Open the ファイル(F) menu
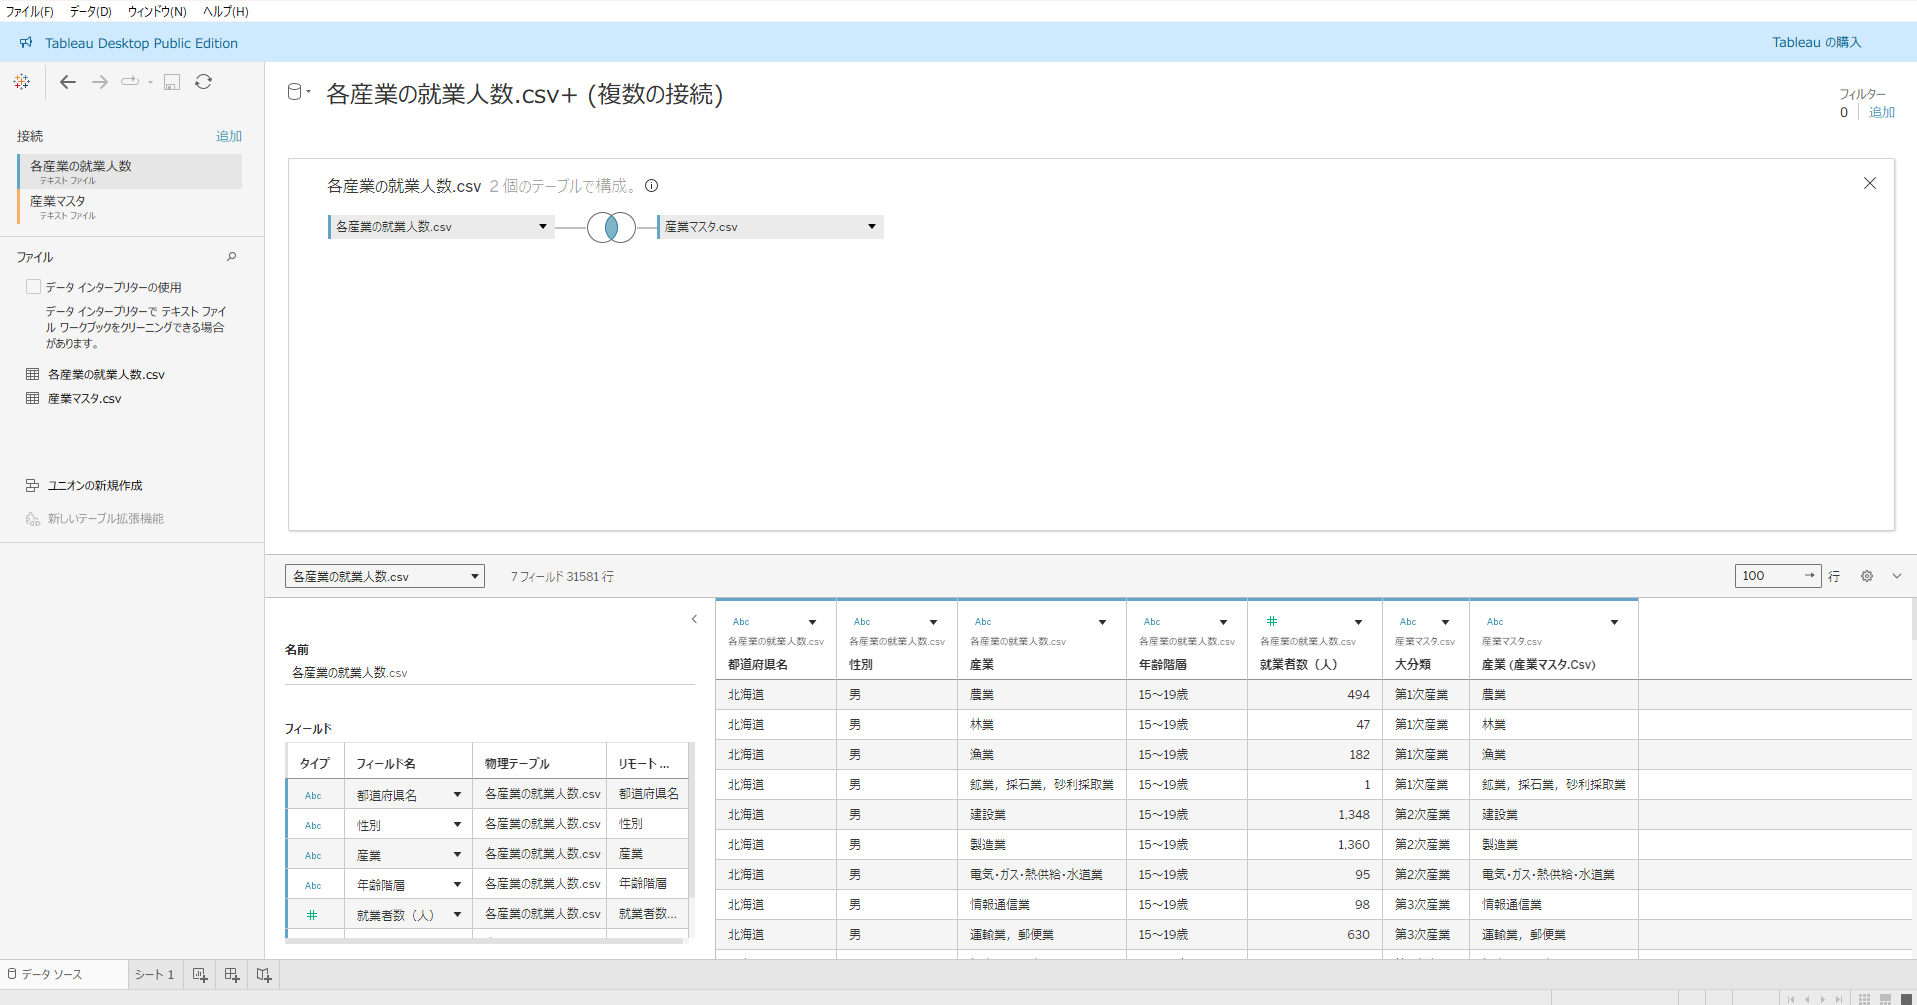Image resolution: width=1917 pixels, height=1005 pixels. (x=30, y=12)
